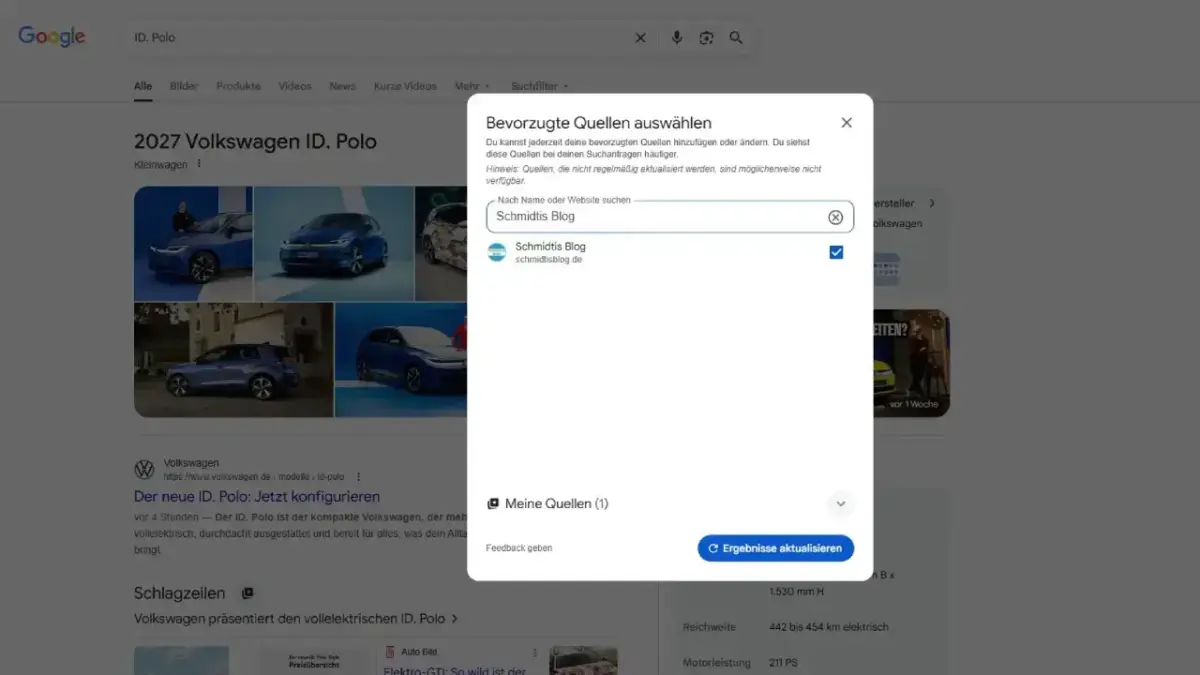
Task: Click the 211 PS value
Action: (783, 662)
